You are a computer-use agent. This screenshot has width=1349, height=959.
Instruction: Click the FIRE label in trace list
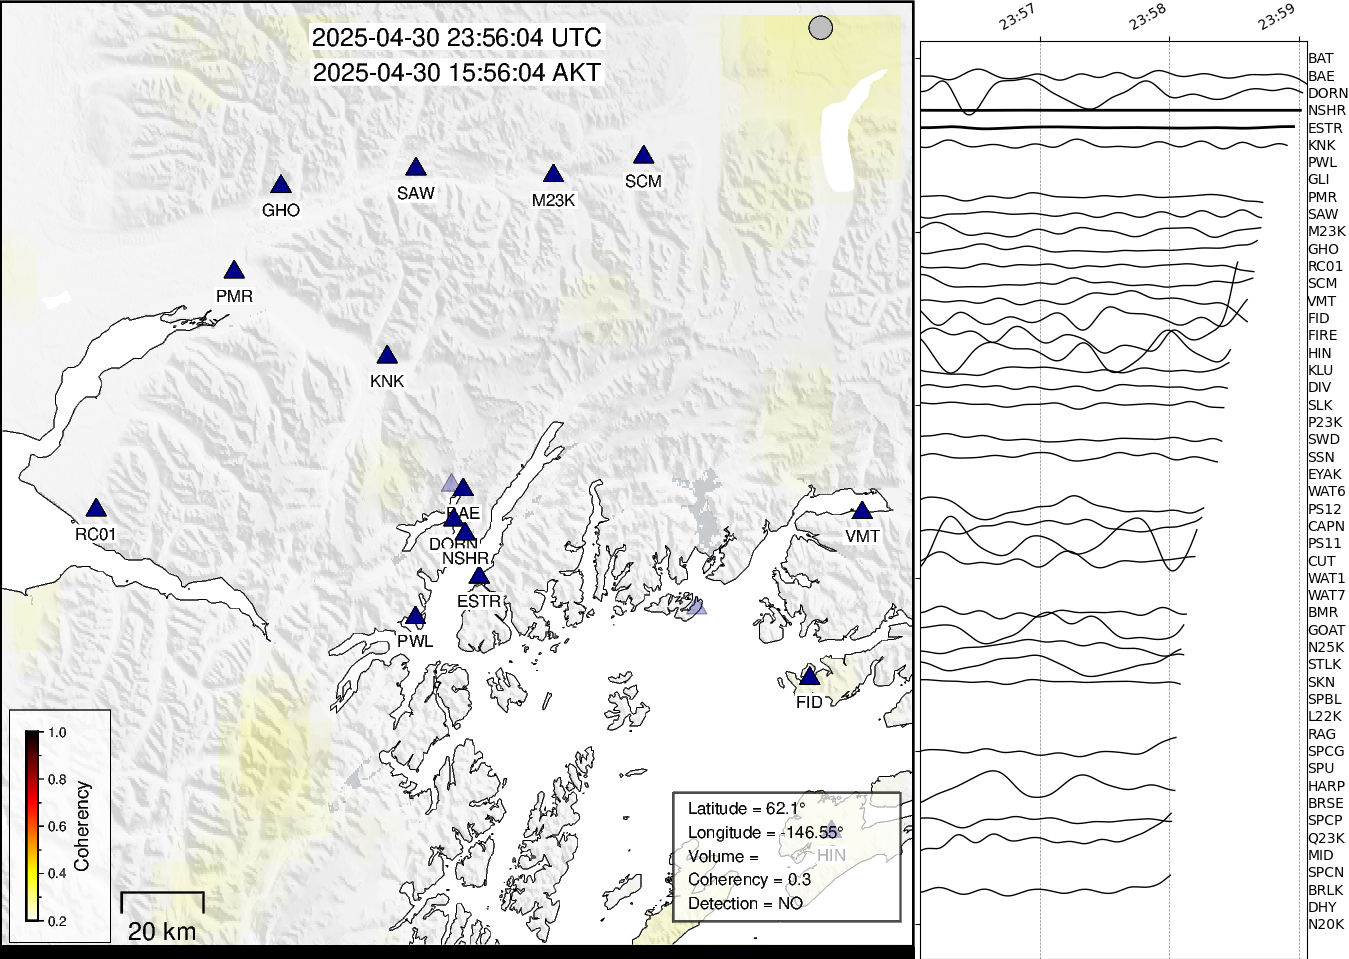(x=1323, y=336)
